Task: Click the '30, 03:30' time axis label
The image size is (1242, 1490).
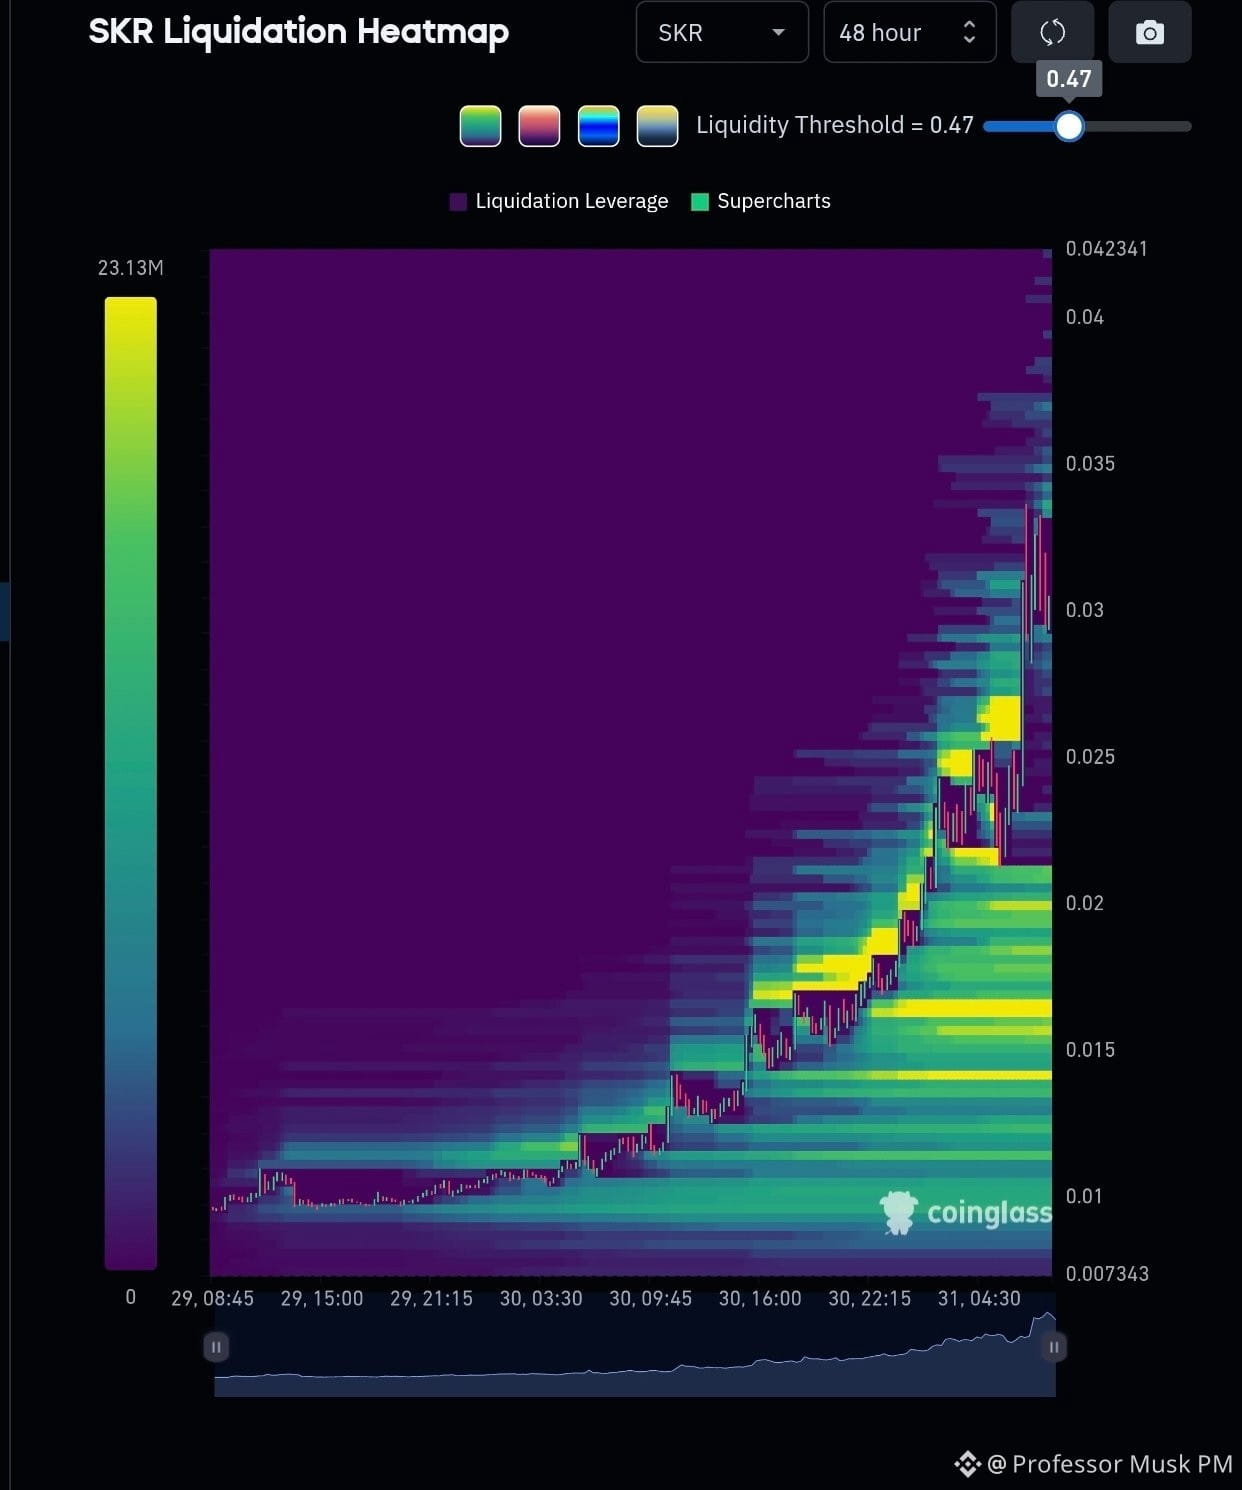Action: 541,1298
